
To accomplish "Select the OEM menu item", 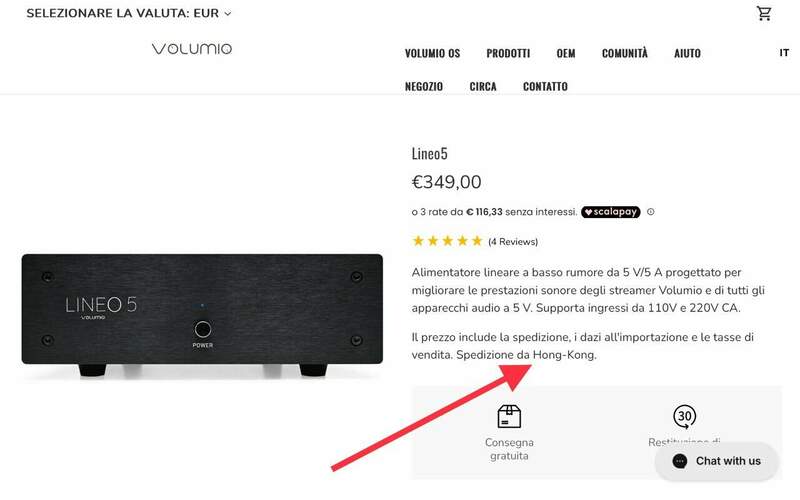I will click(566, 53).
